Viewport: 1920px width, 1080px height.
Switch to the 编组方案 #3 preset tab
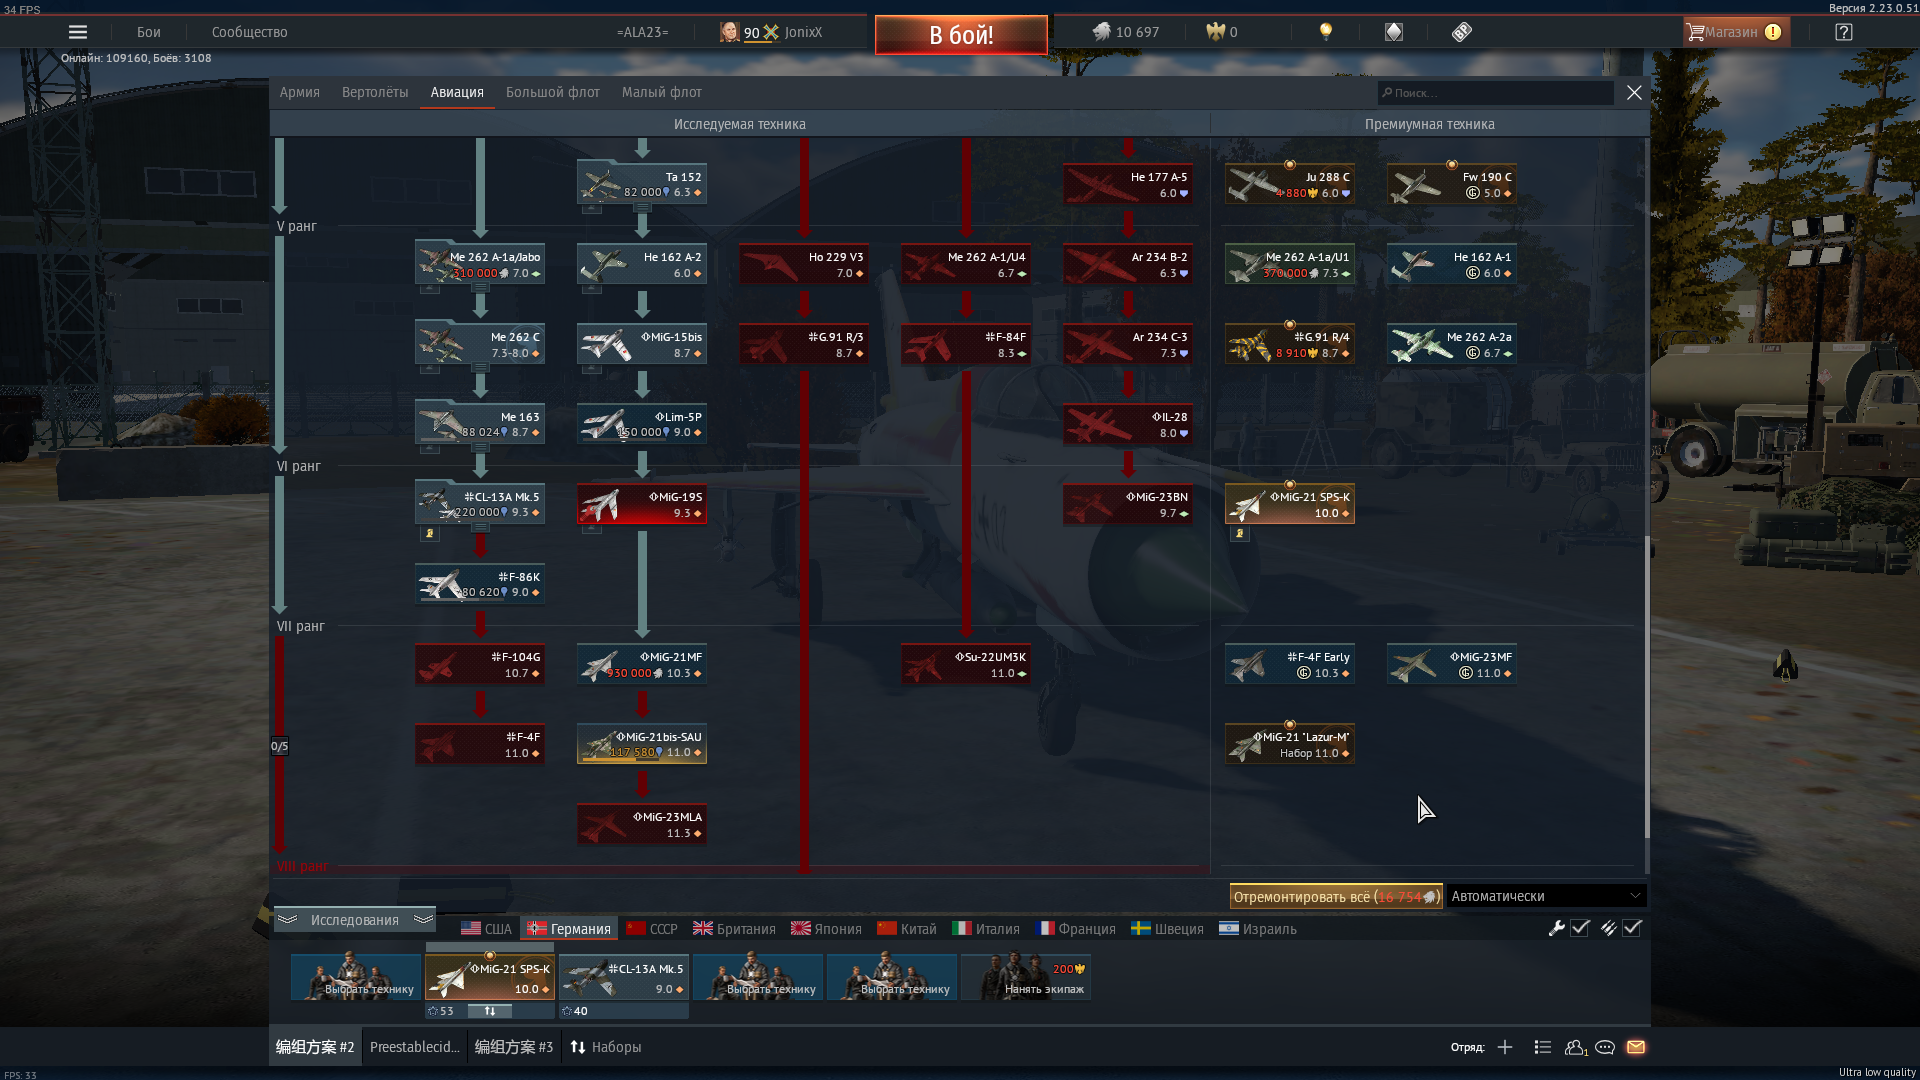click(x=514, y=1047)
